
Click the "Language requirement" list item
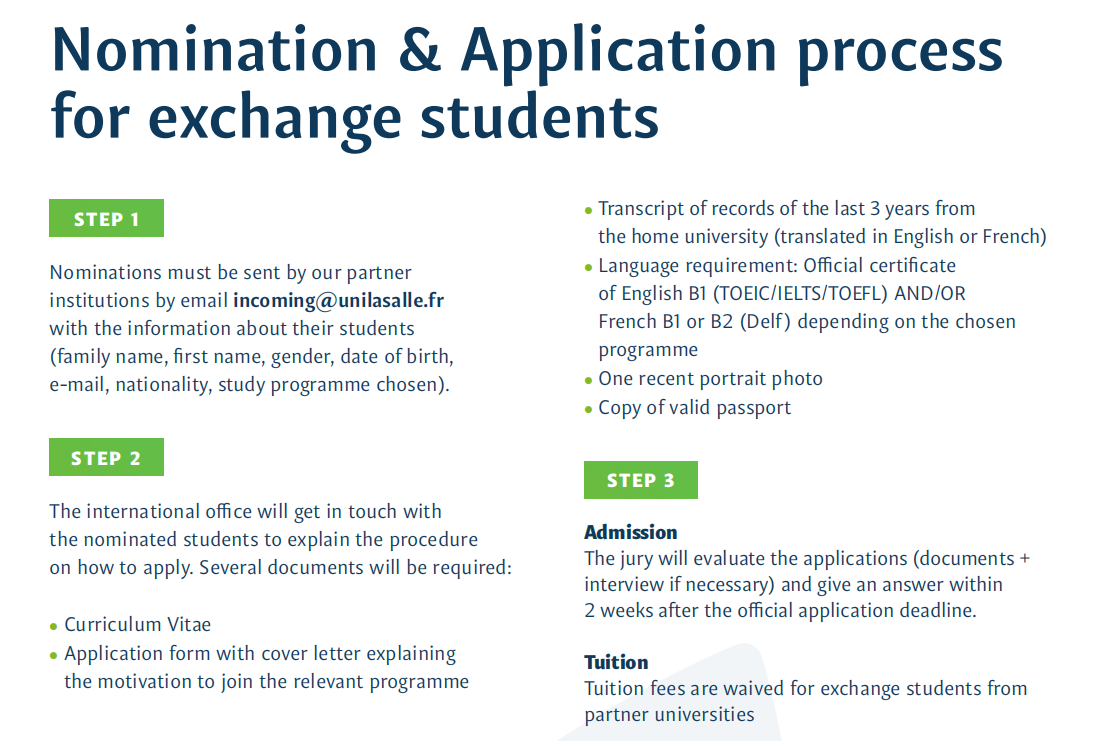[776, 266]
